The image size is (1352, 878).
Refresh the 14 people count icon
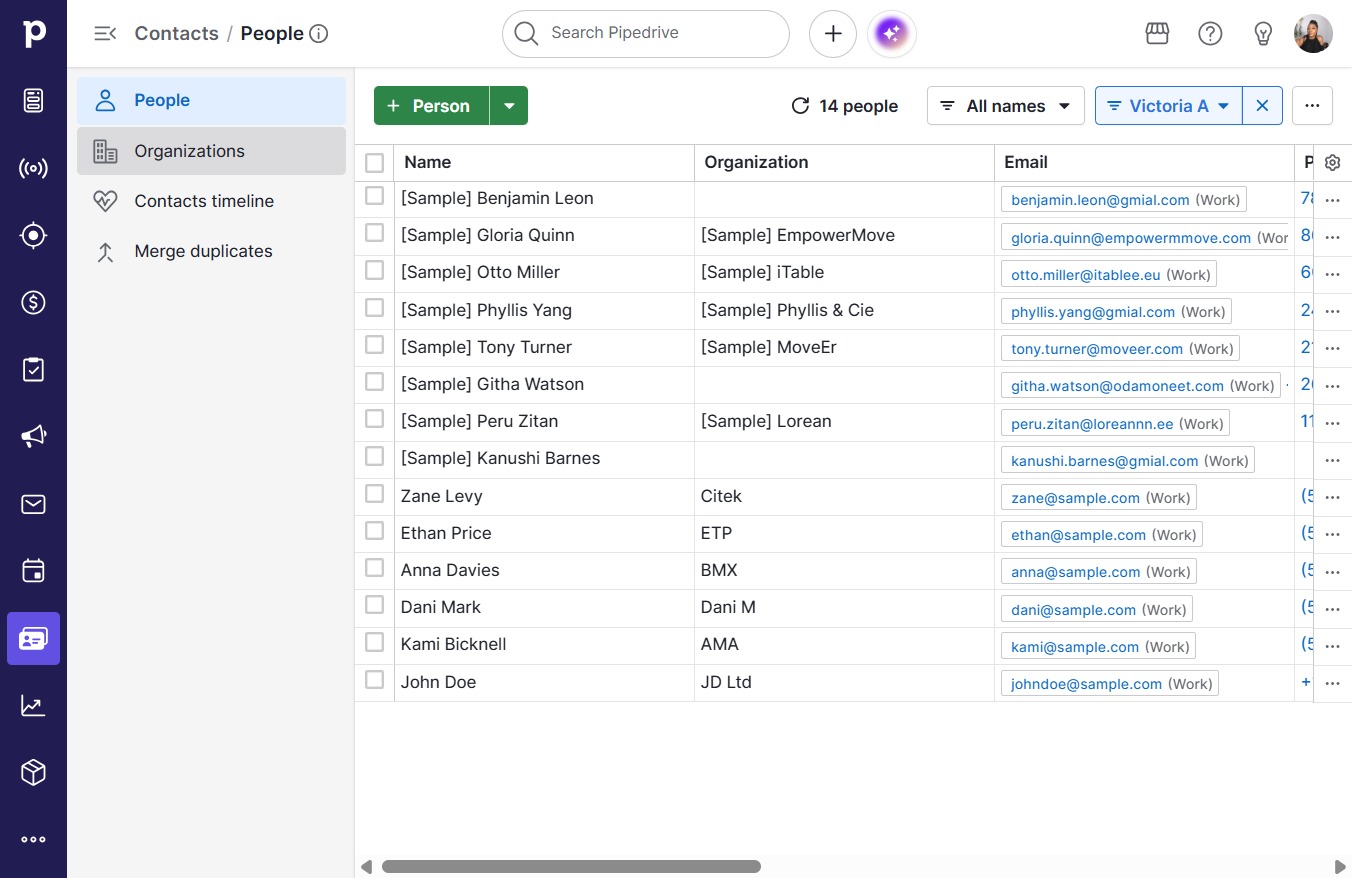(800, 106)
